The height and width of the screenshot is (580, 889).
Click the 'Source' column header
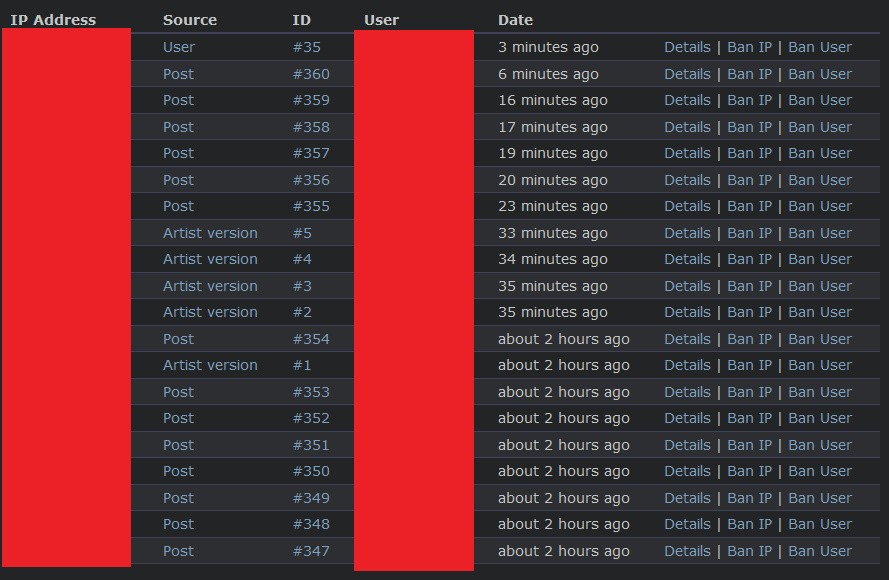click(190, 20)
